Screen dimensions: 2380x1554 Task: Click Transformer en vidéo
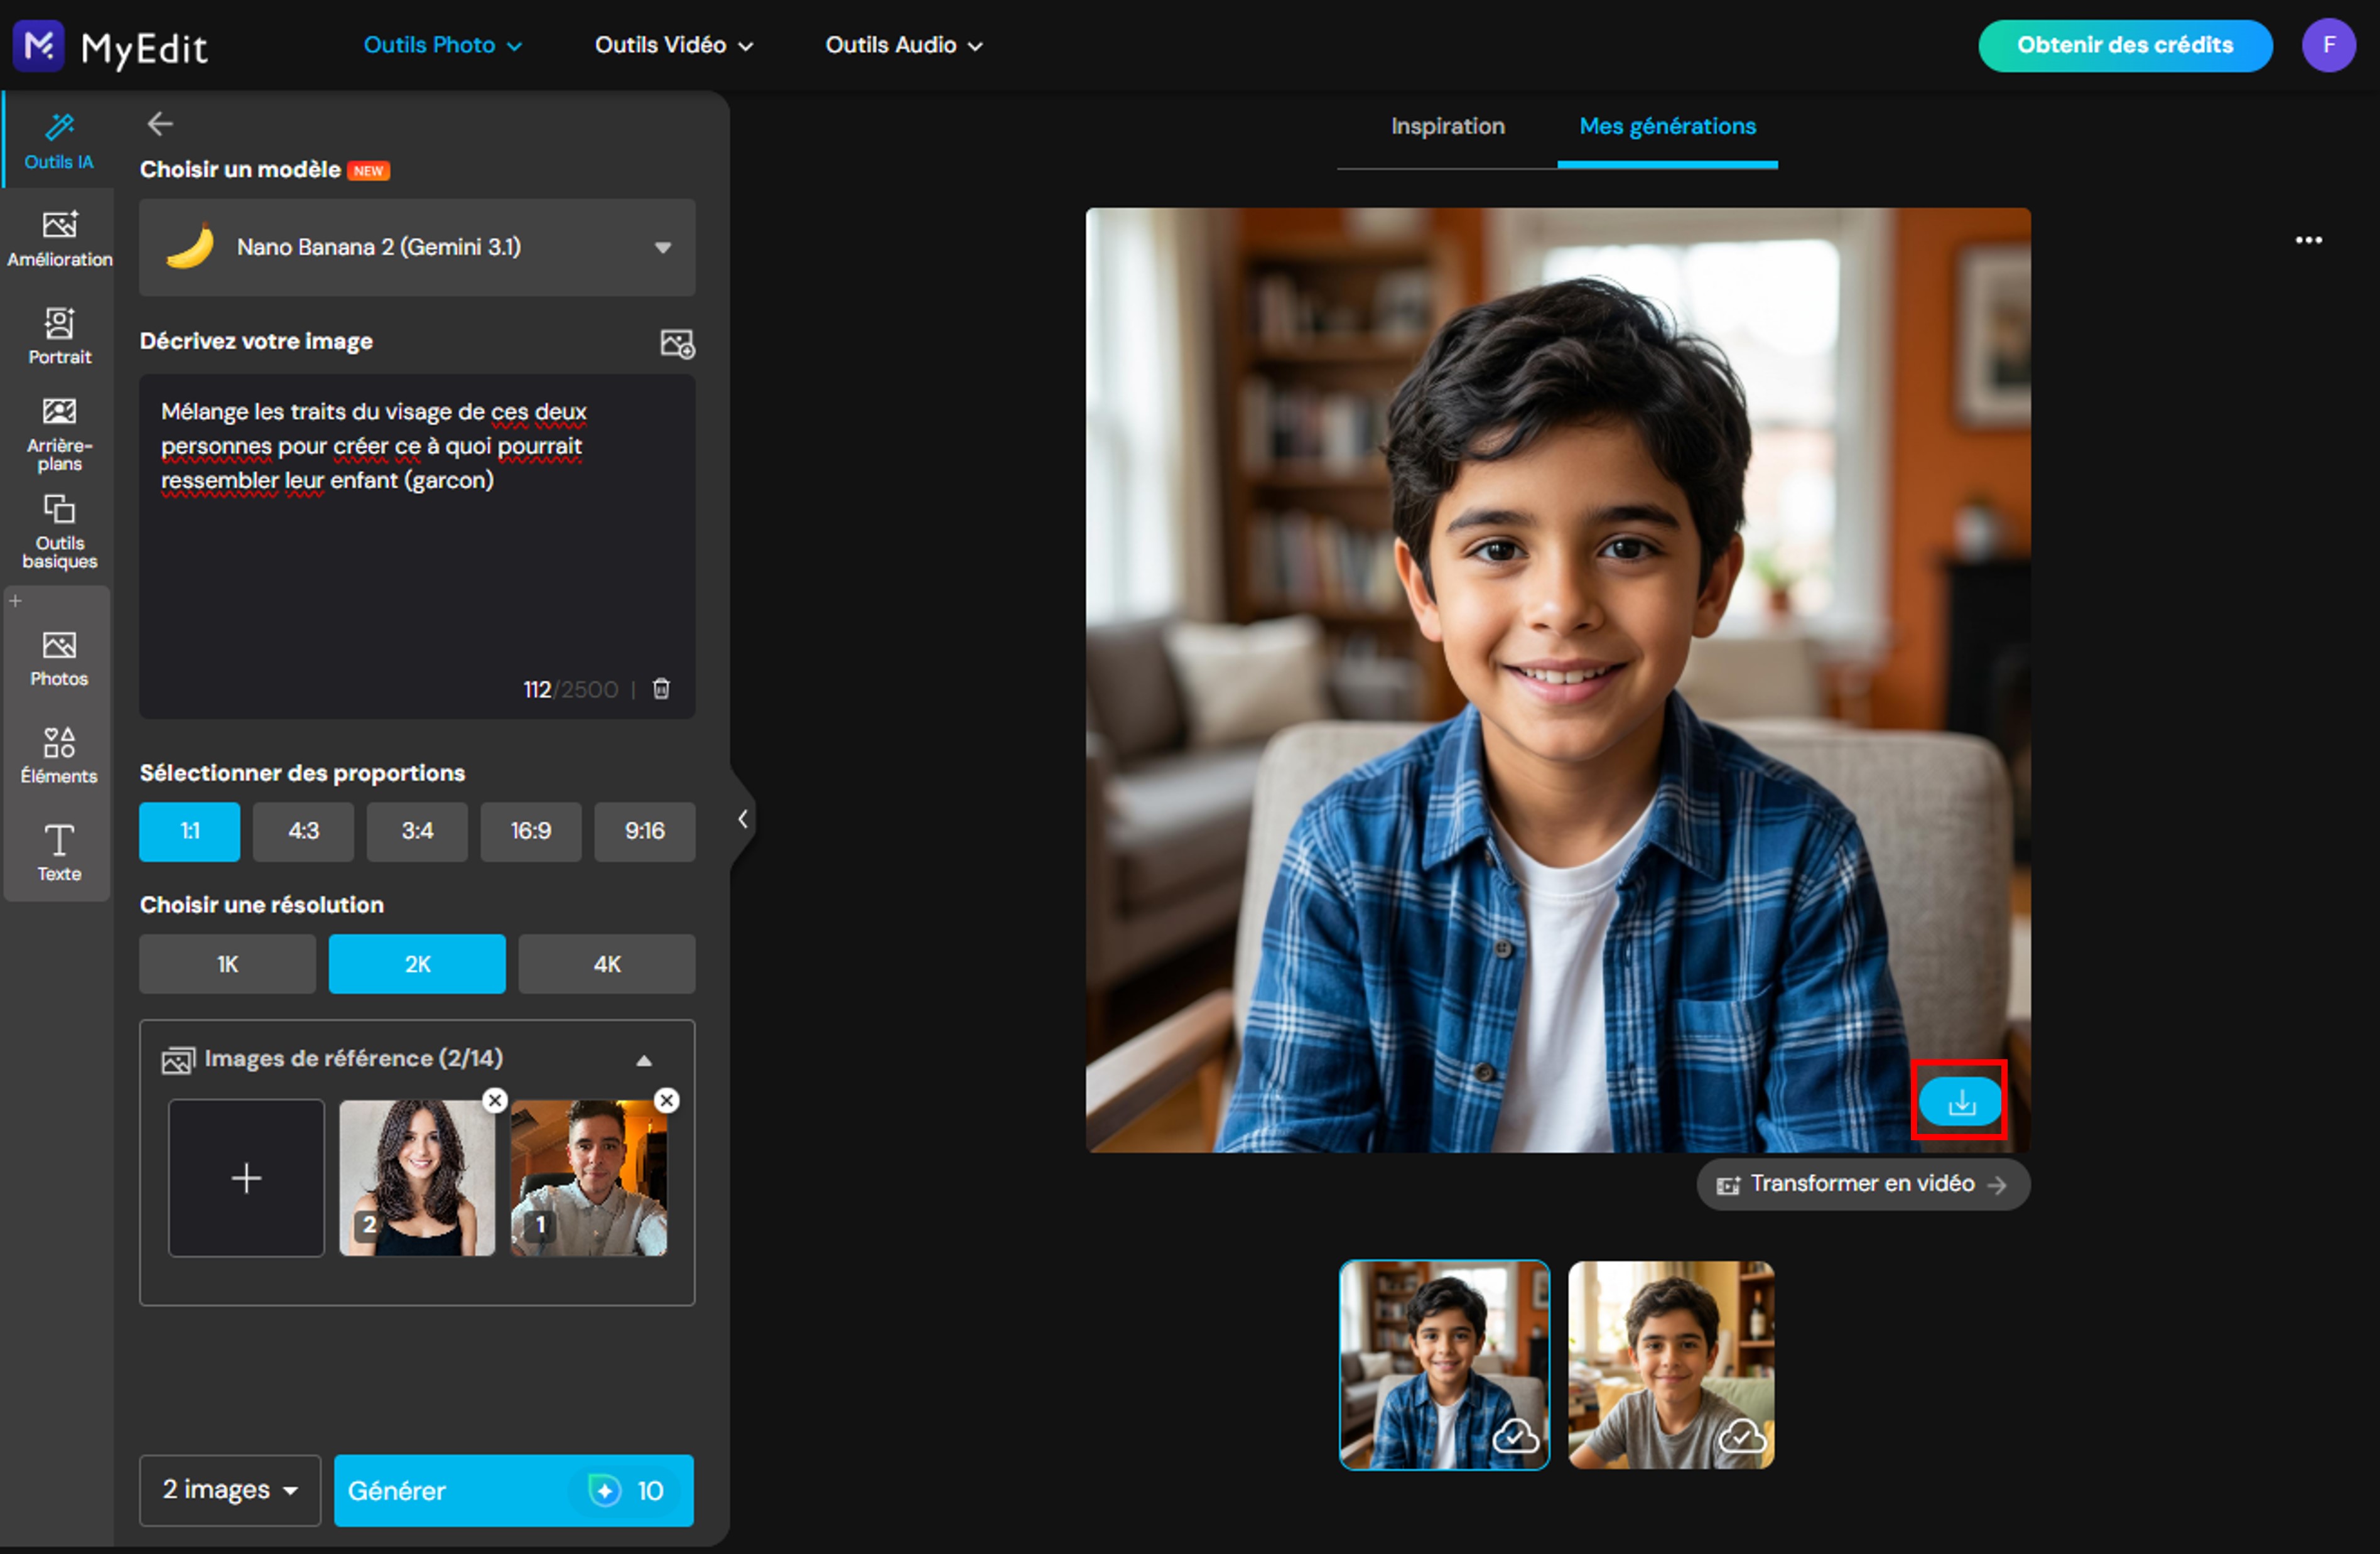tap(1862, 1183)
